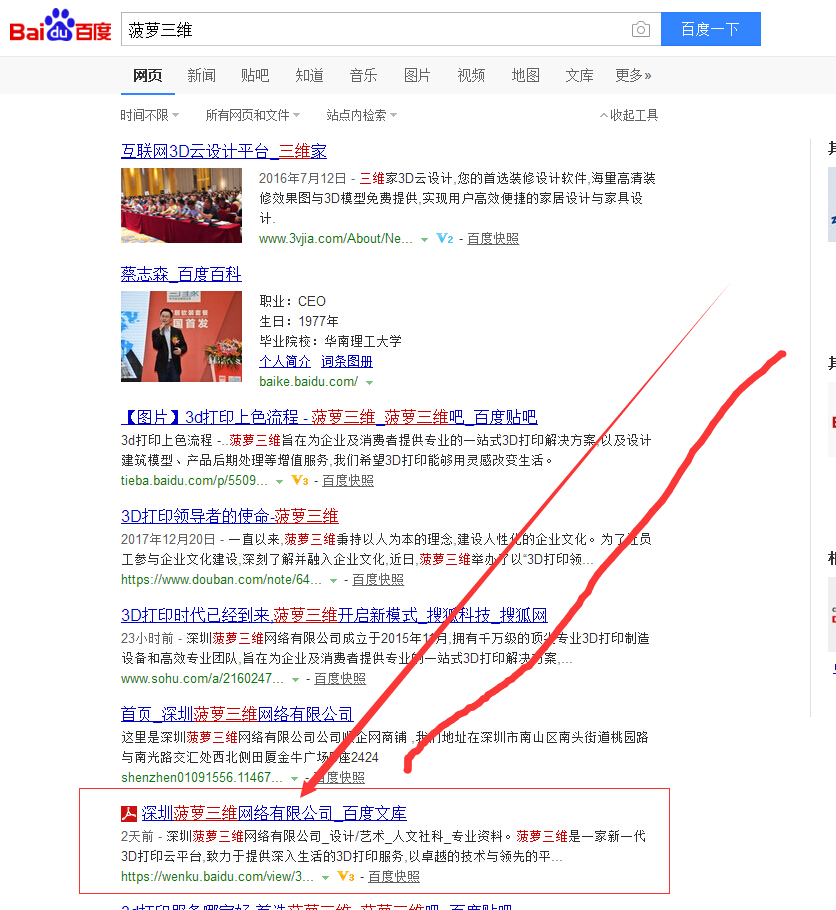Open 百度快照 for the wenku result
The image size is (836, 910).
coord(394,876)
